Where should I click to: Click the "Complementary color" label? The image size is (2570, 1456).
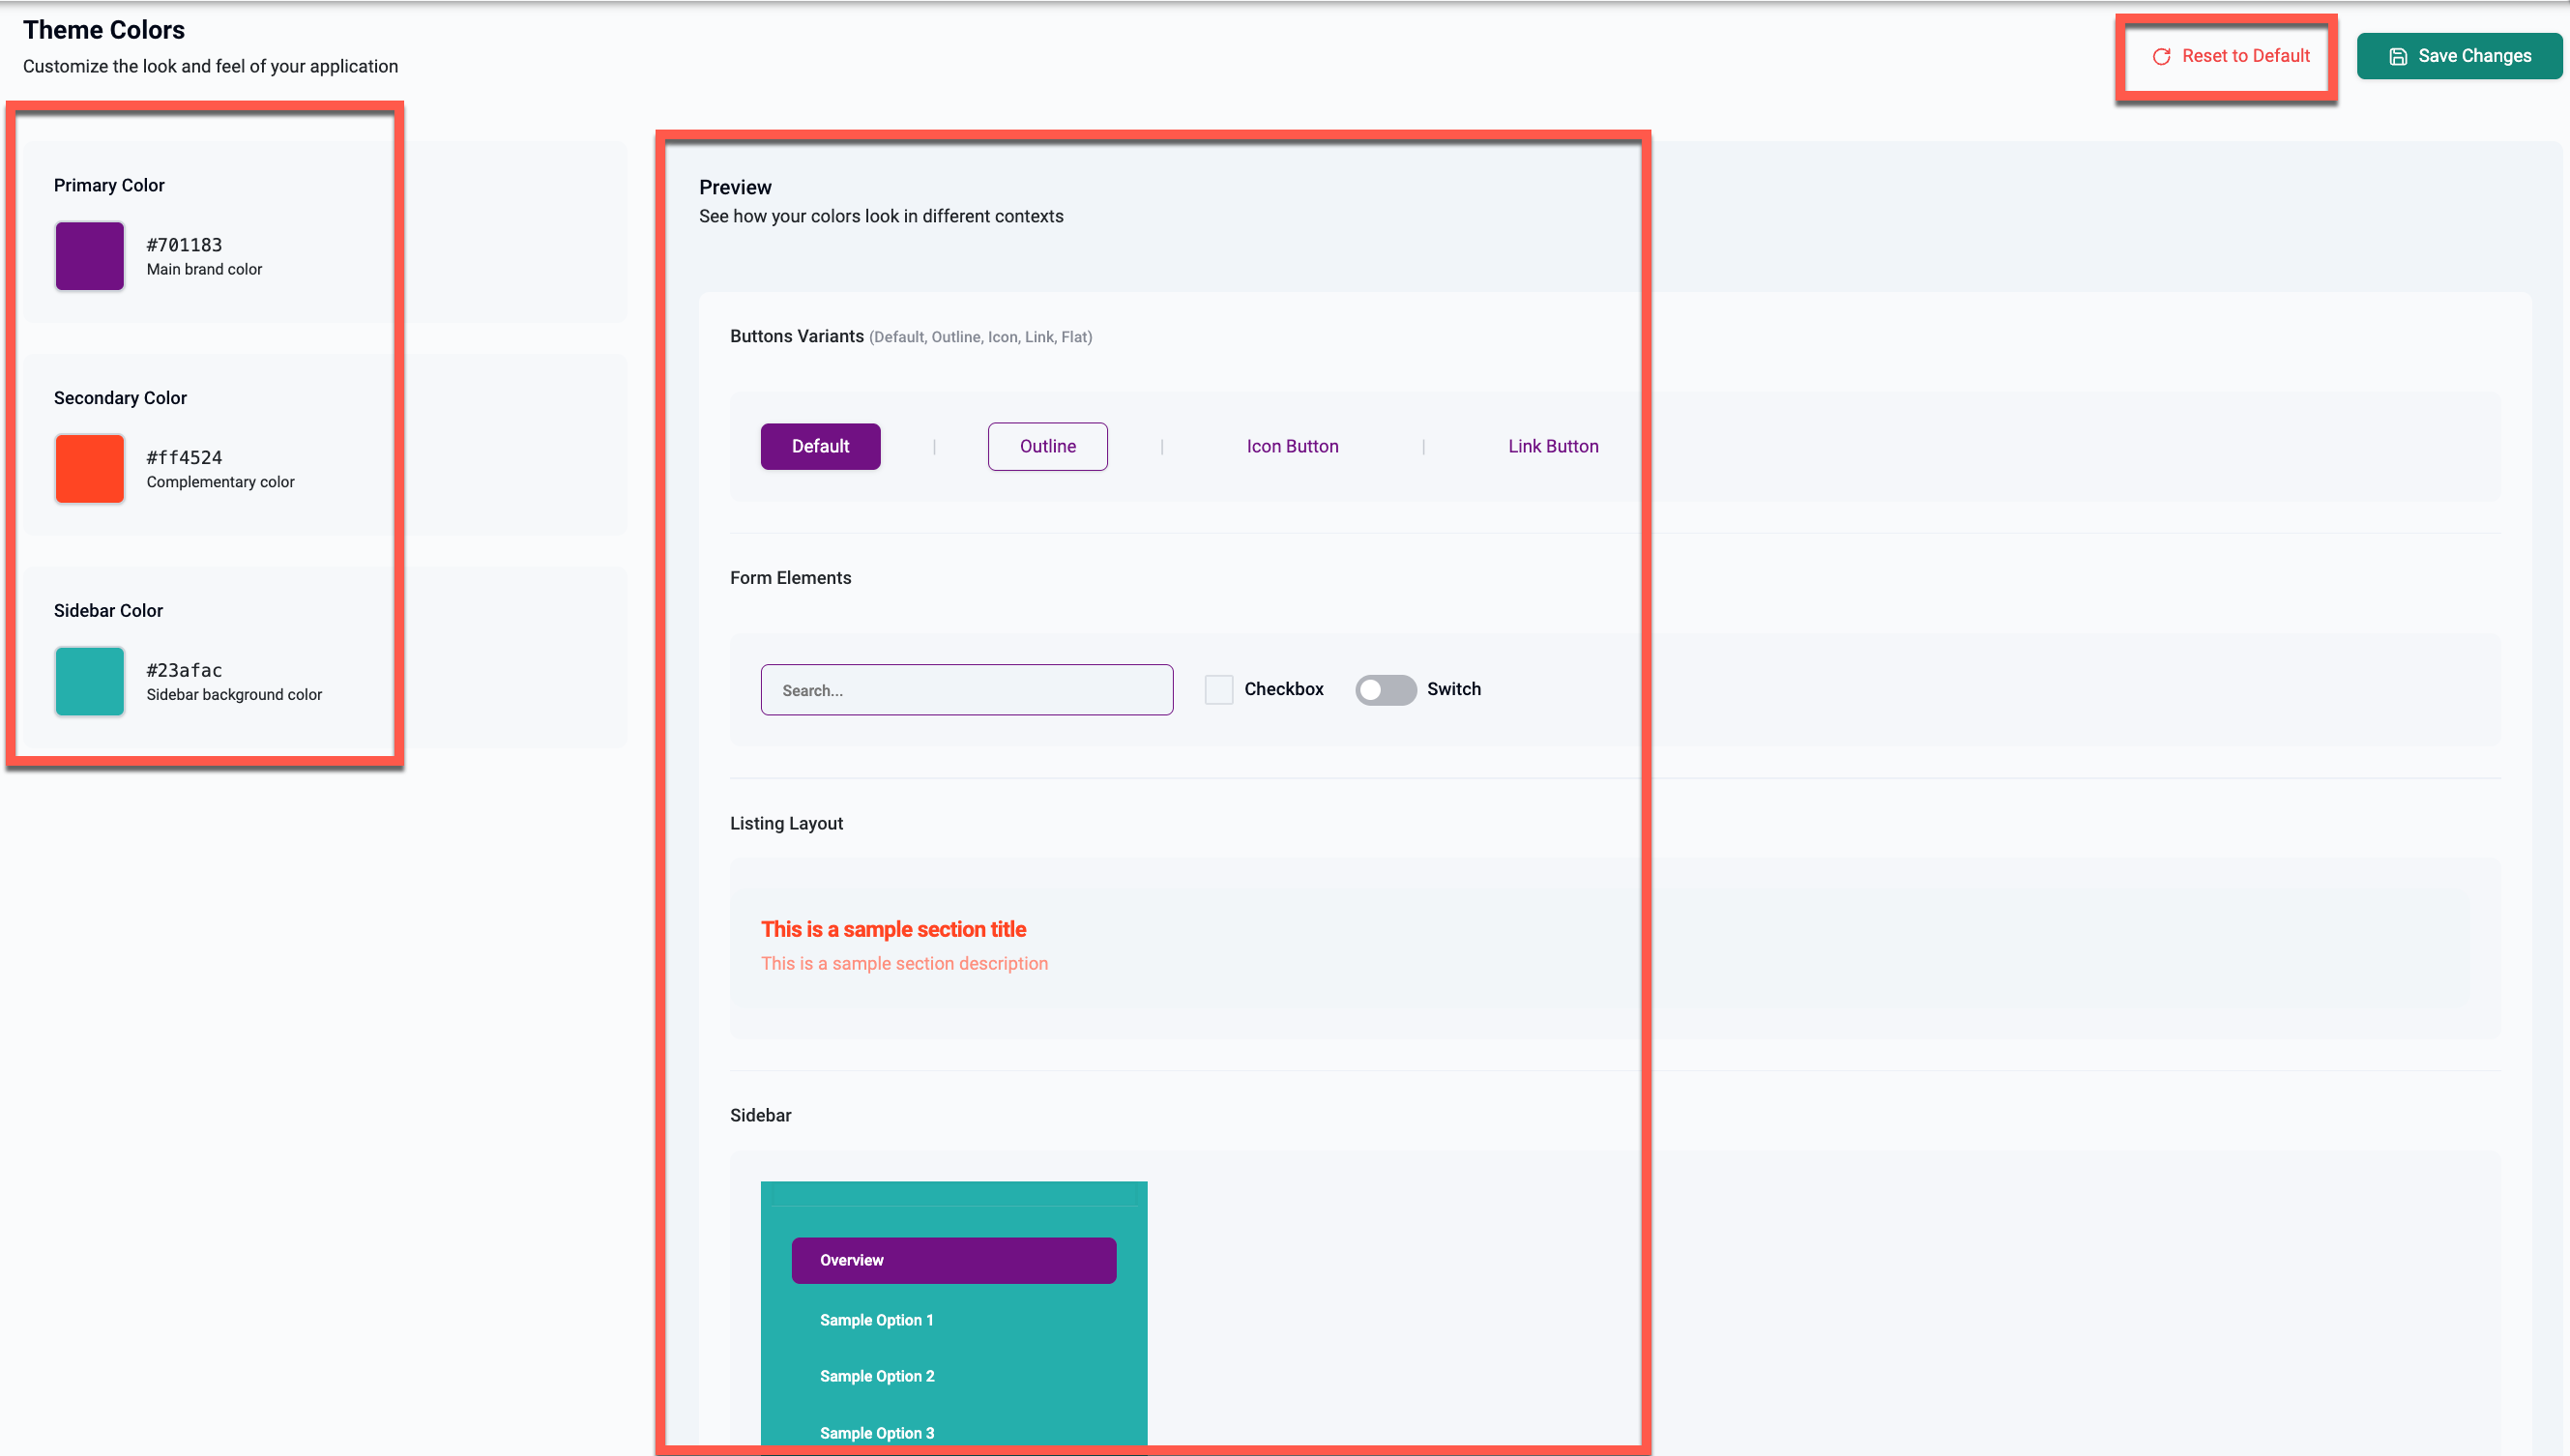220,482
